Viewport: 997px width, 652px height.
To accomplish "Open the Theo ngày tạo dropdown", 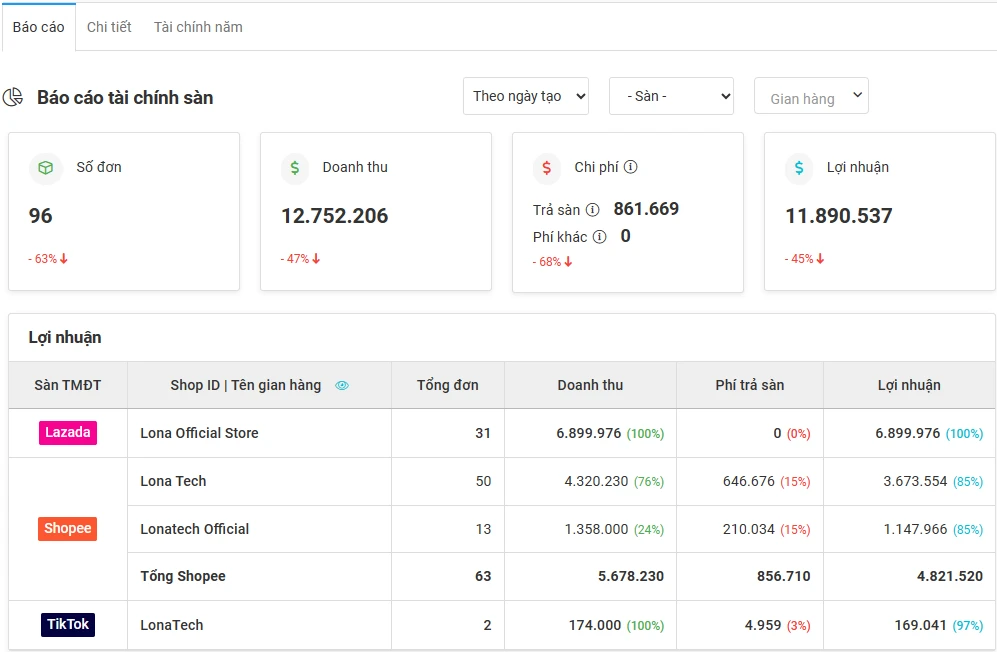I will click(525, 96).
